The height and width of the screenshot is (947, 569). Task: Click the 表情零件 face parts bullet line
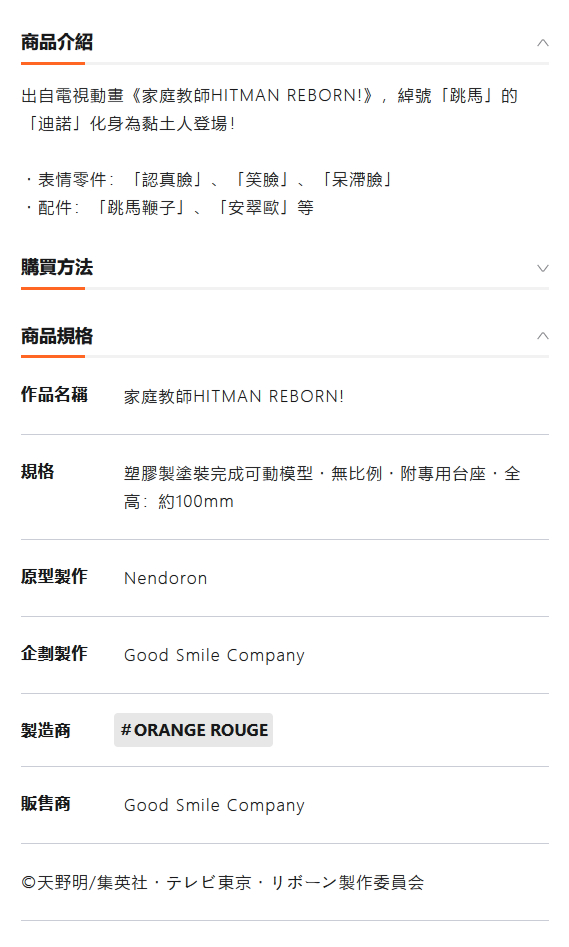point(207,179)
